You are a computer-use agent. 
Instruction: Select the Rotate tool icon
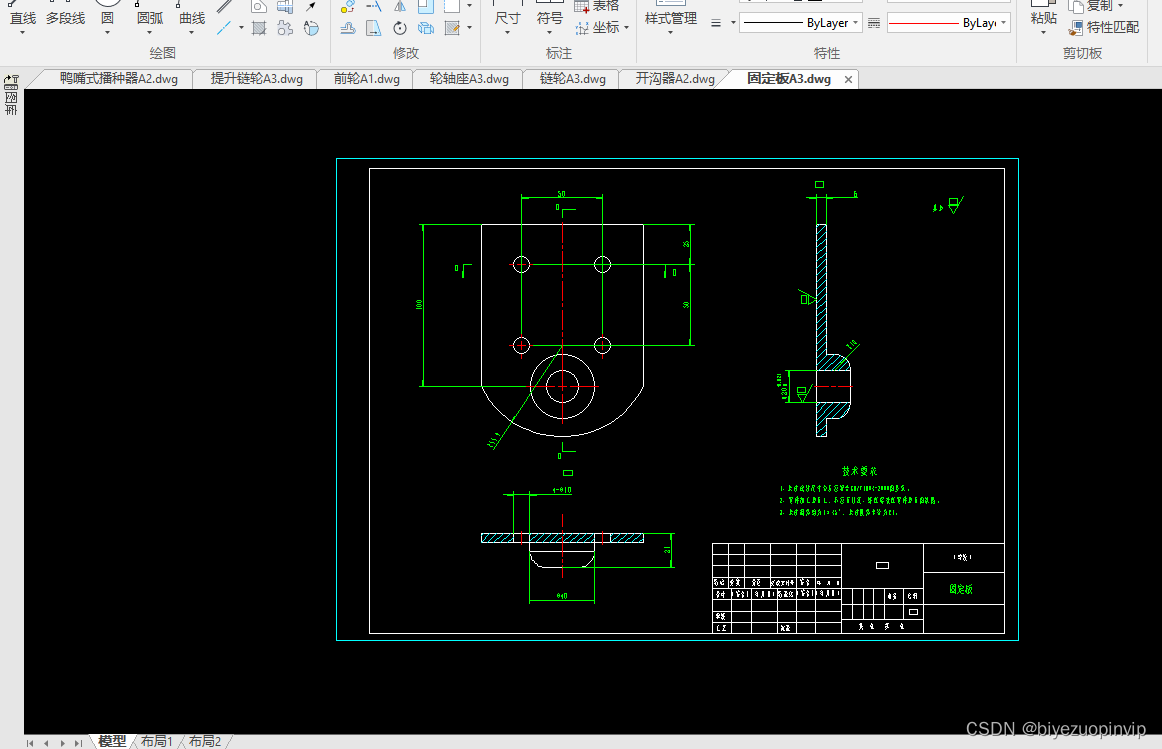pyautogui.click(x=400, y=28)
